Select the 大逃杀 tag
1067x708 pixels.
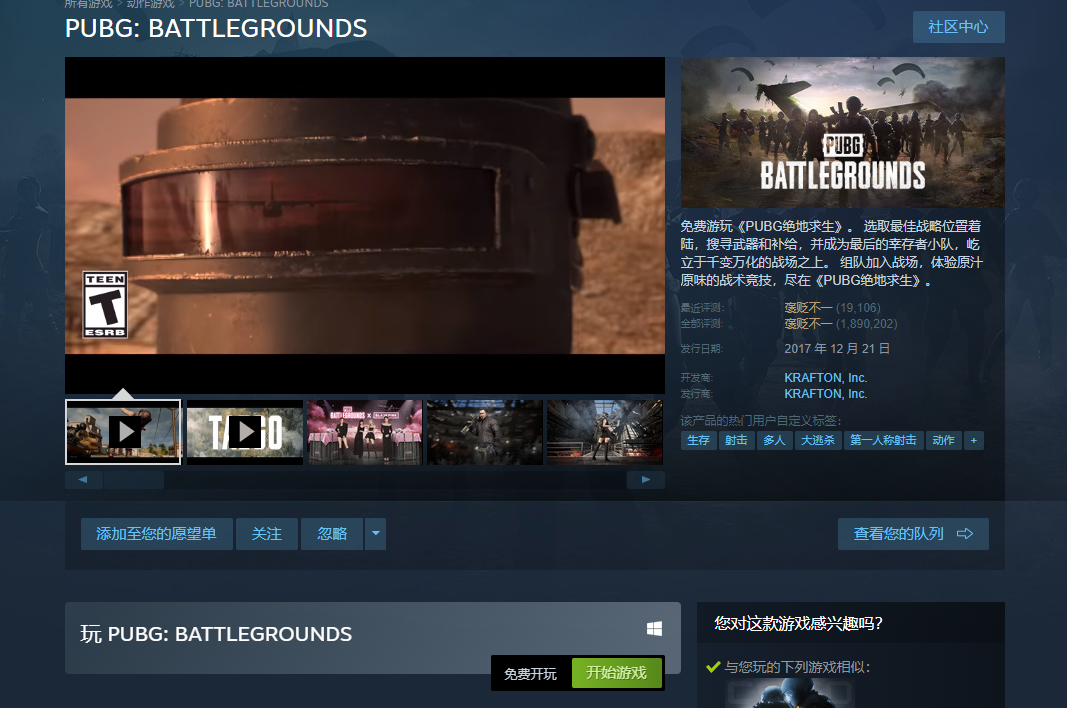tap(817, 440)
